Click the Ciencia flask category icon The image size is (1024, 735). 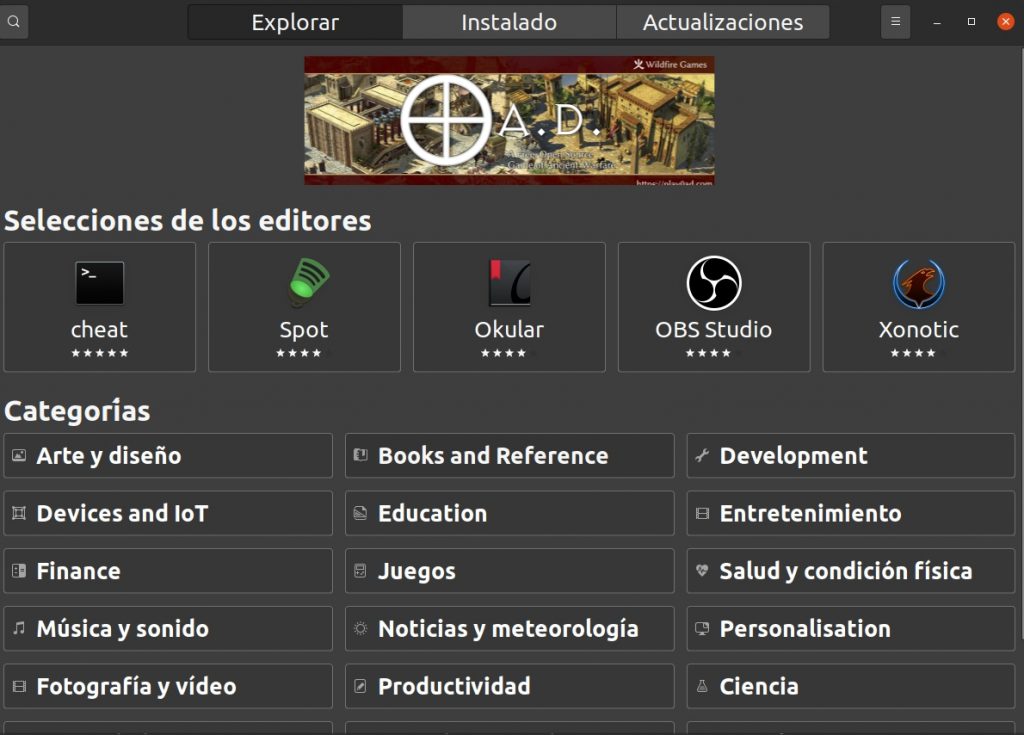pos(701,686)
